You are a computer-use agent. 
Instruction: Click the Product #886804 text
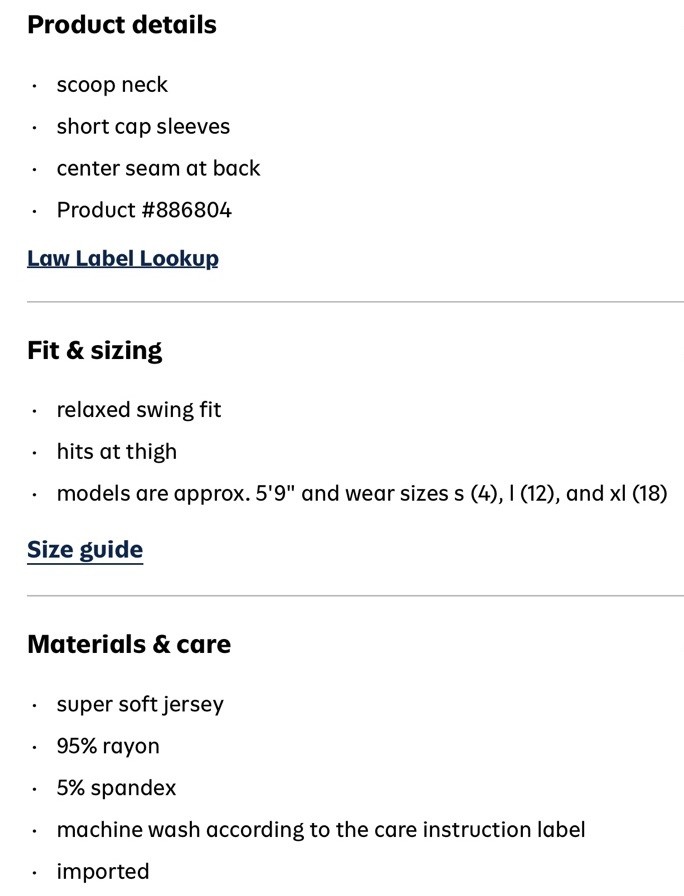click(x=144, y=210)
